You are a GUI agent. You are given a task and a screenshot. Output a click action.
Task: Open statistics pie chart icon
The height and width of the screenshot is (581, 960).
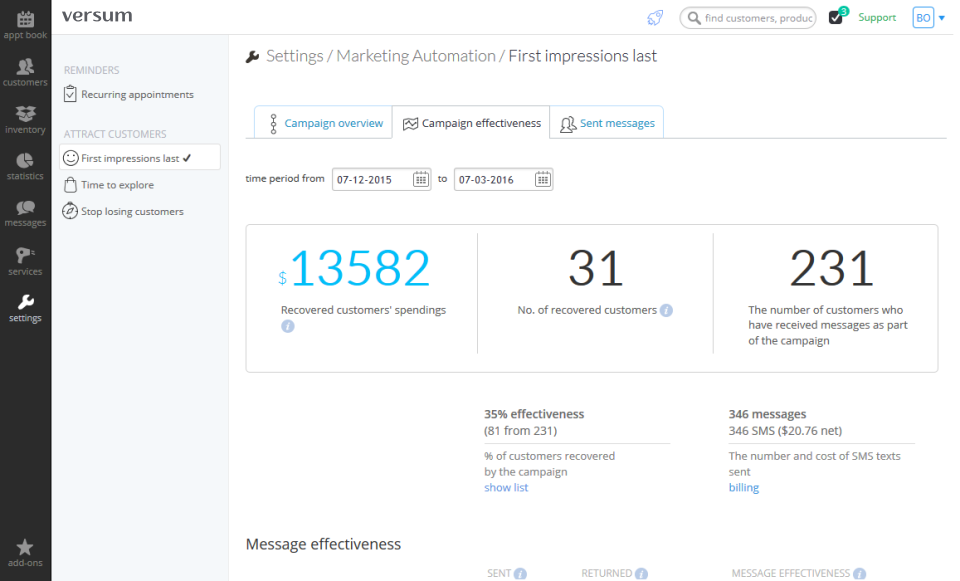(25, 165)
